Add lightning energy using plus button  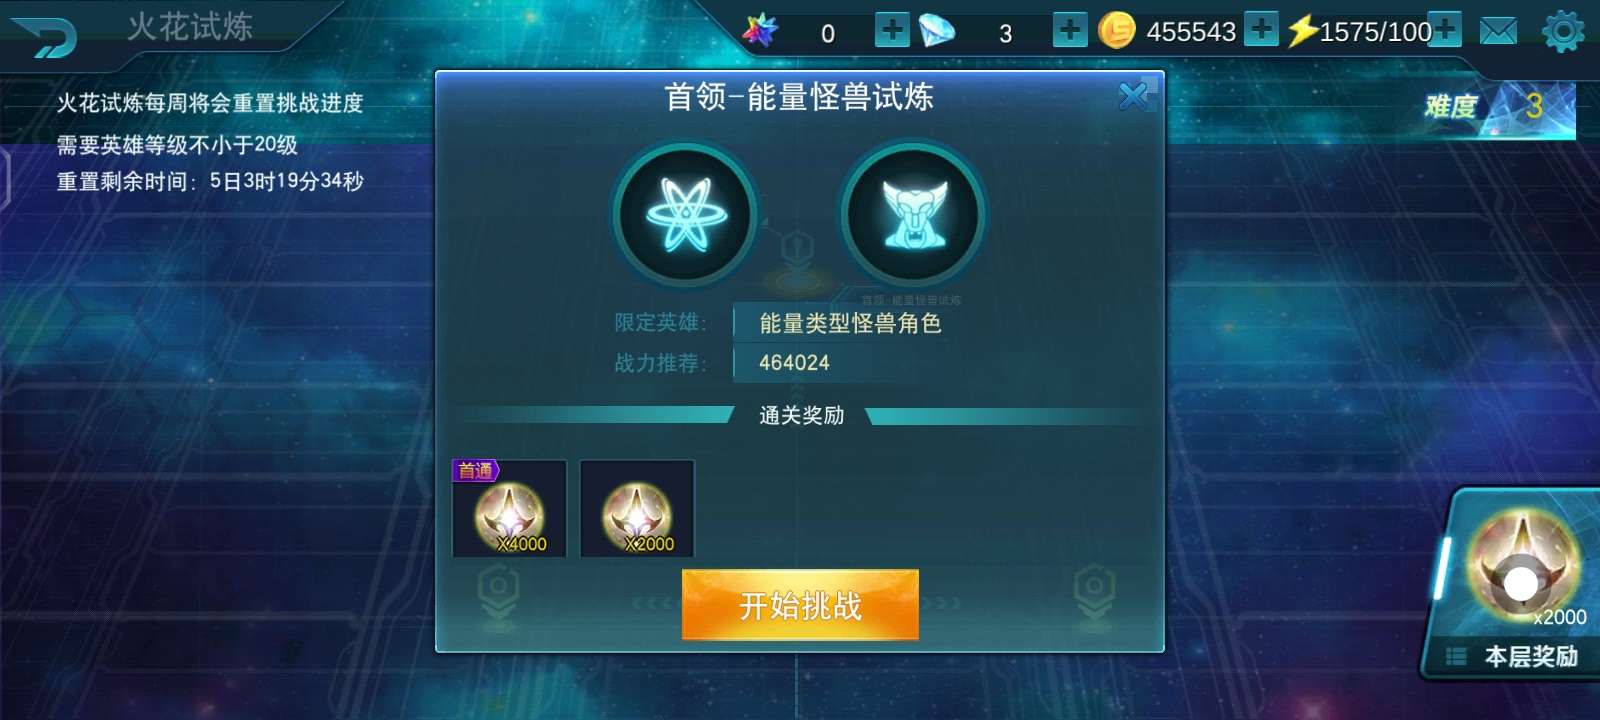pos(1445,29)
